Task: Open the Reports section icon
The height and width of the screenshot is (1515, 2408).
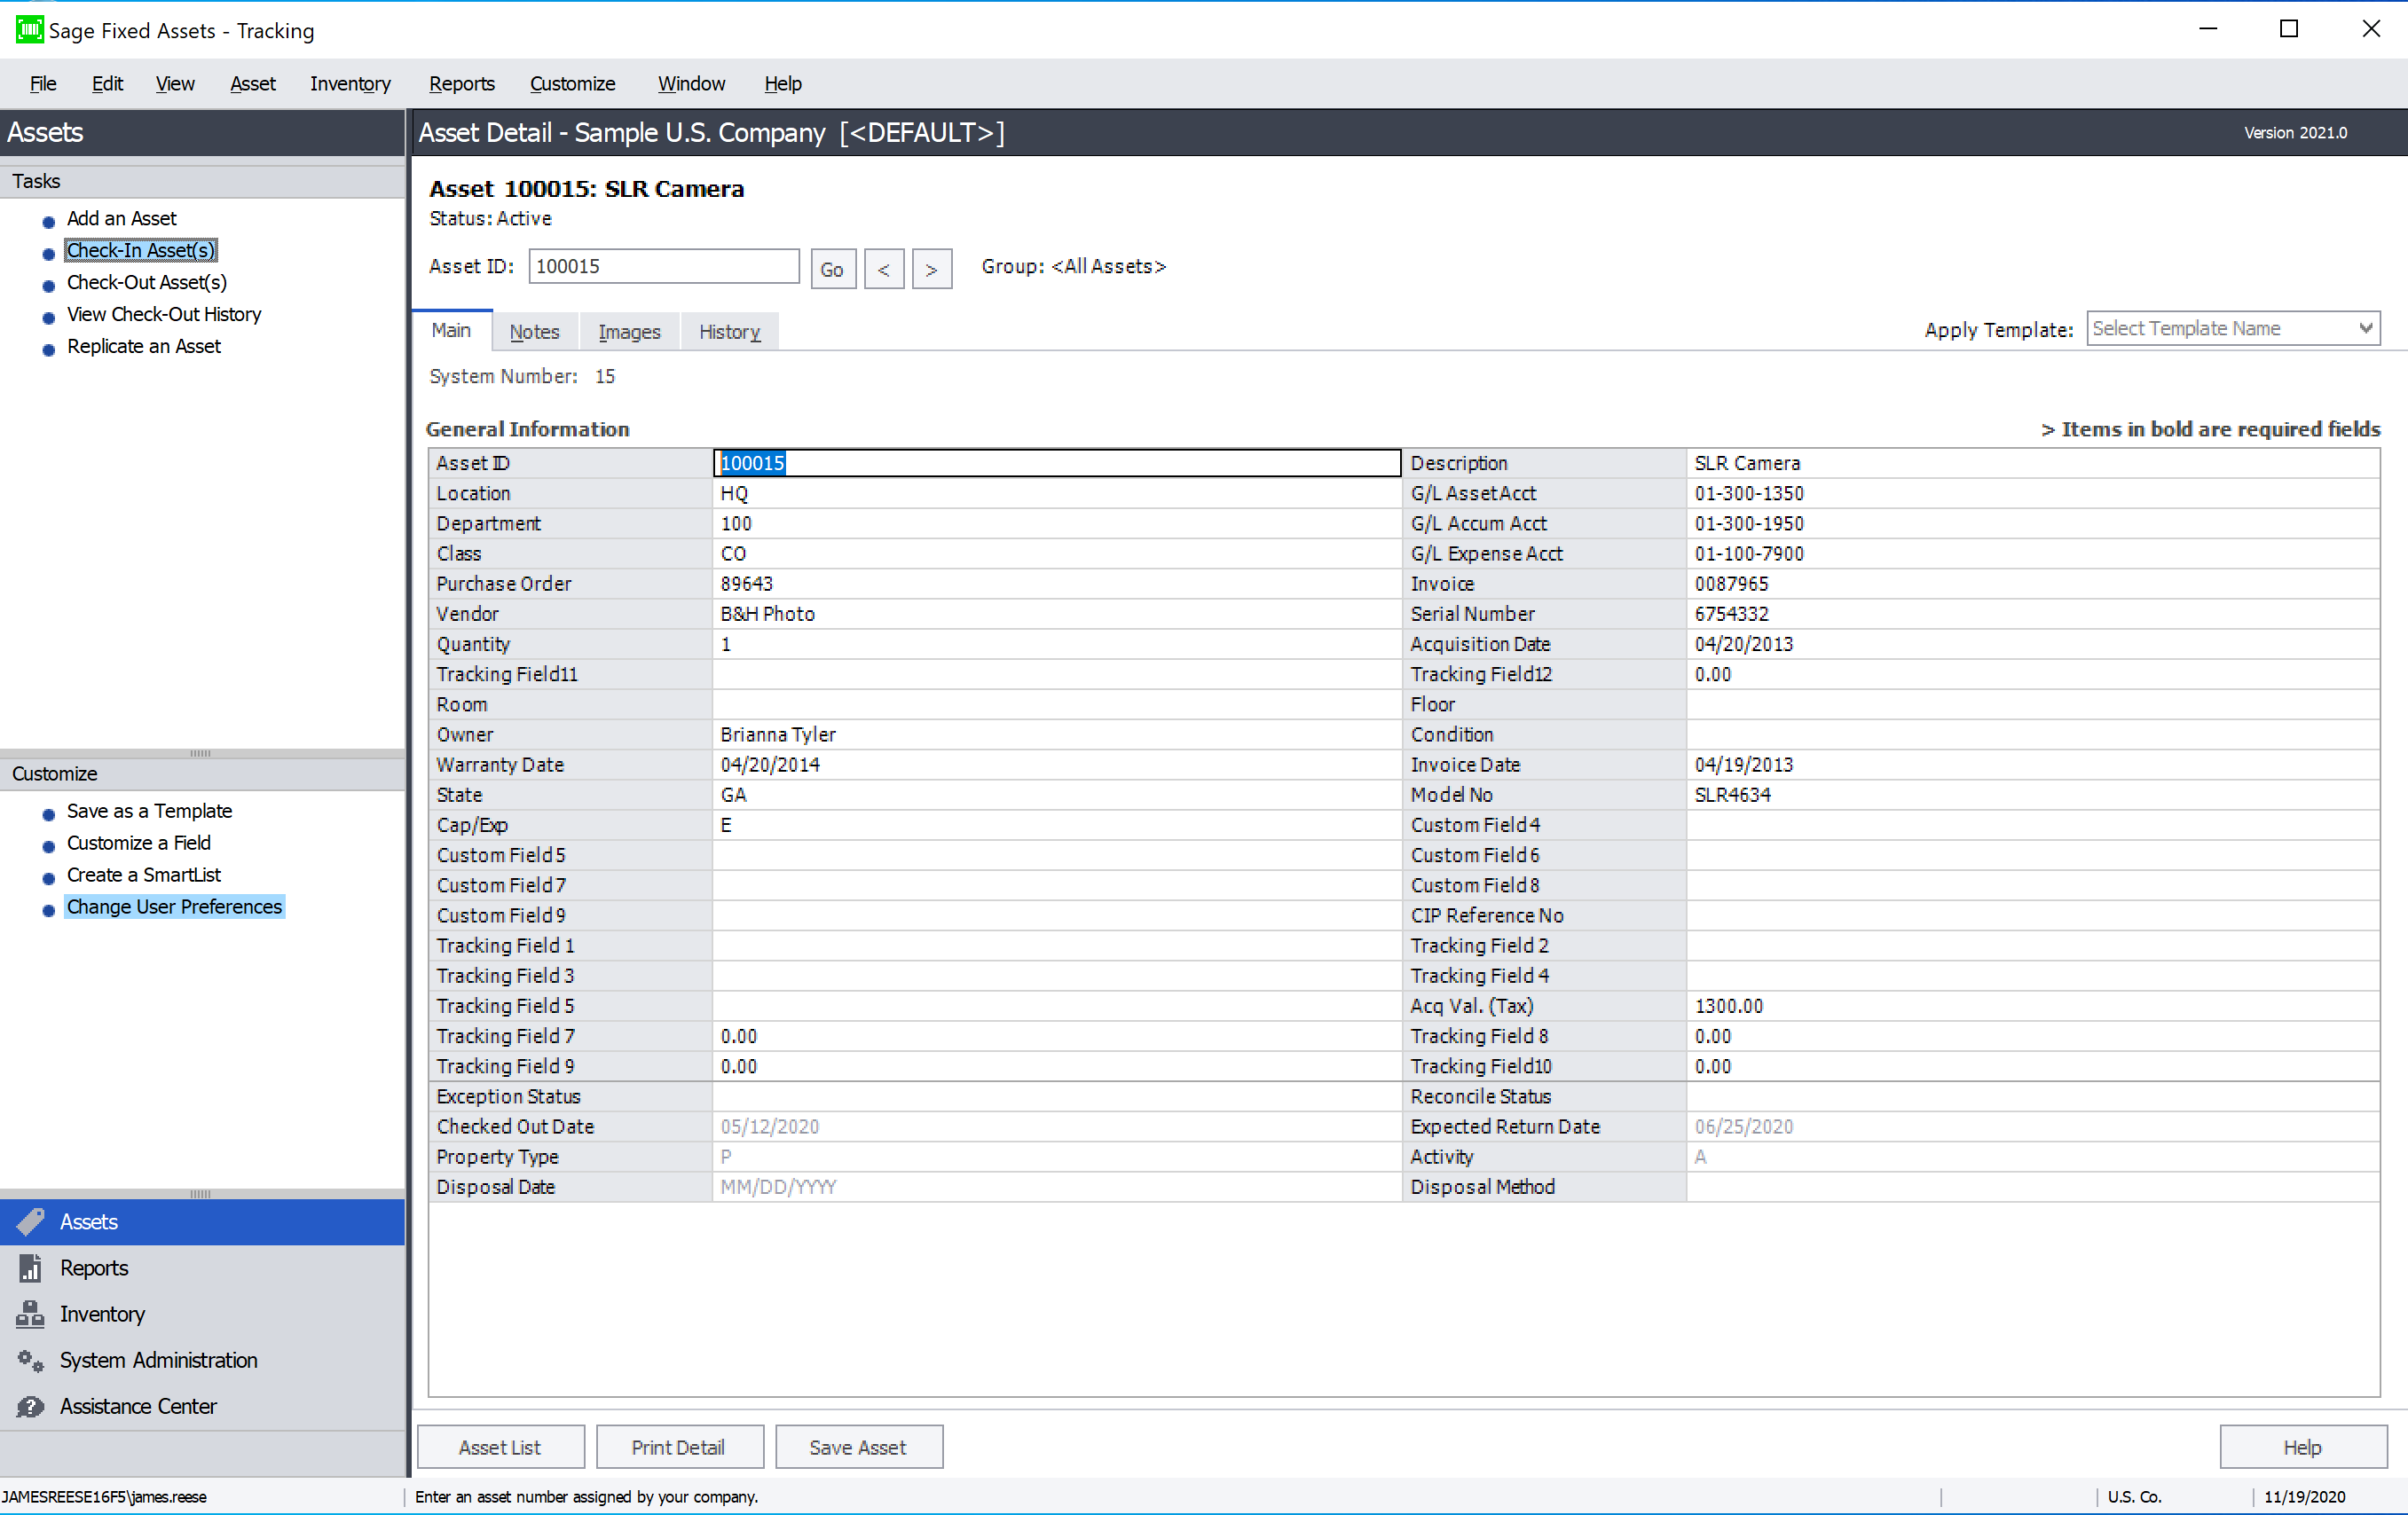Action: [30, 1267]
